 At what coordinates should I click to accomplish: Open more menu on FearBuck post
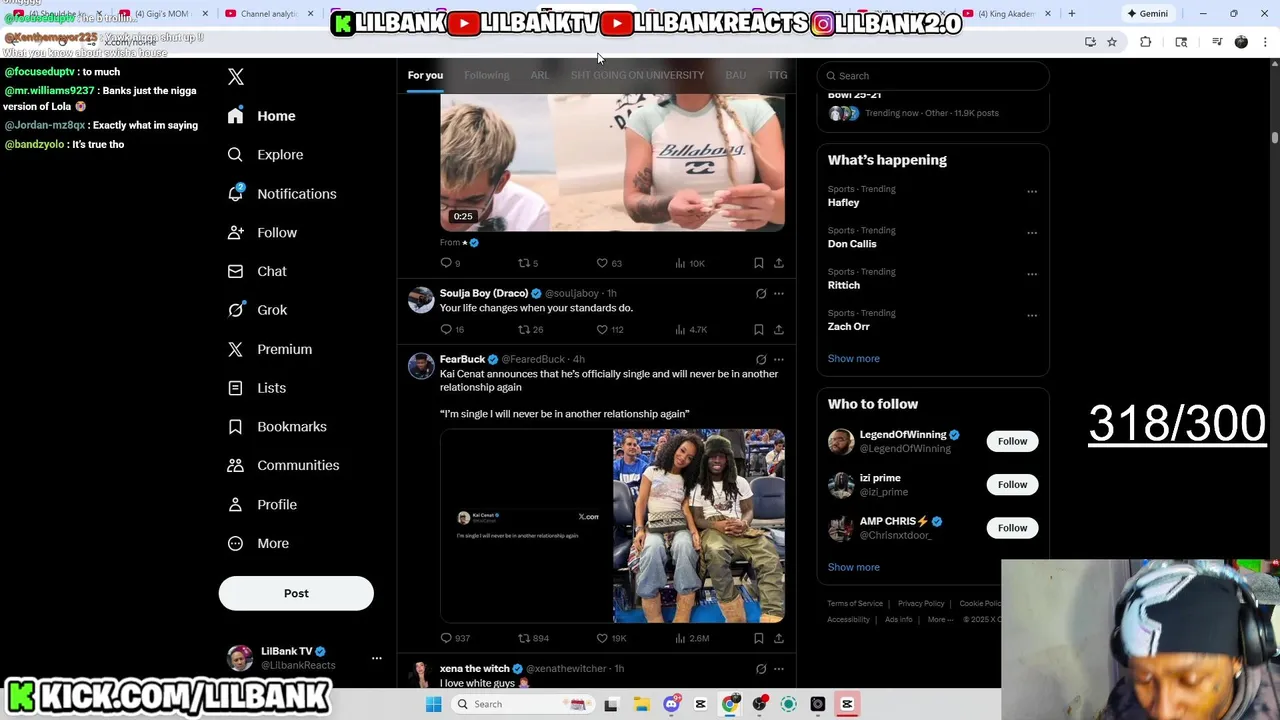(779, 359)
